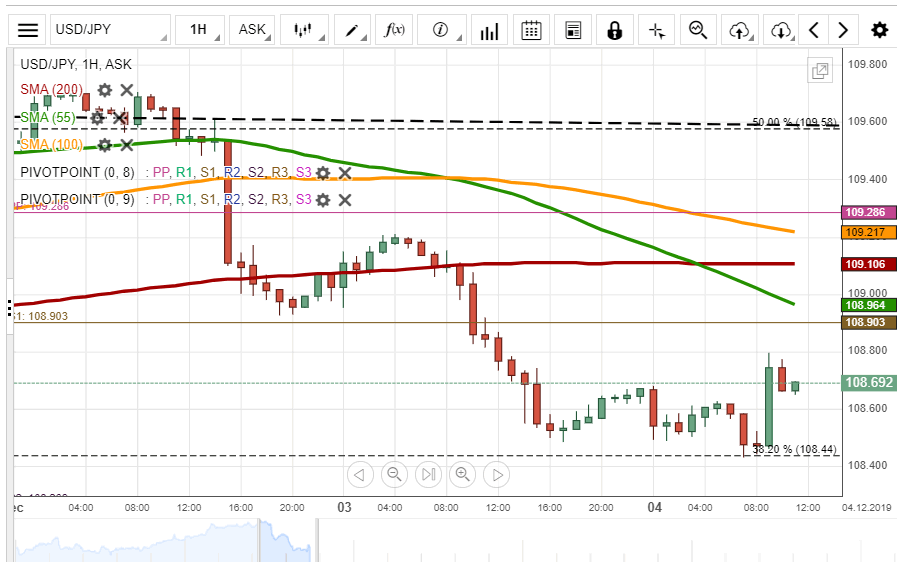Image resolution: width=906 pixels, height=569 pixels.
Task: Click the 108.903 S1 price label
Action: 868,322
